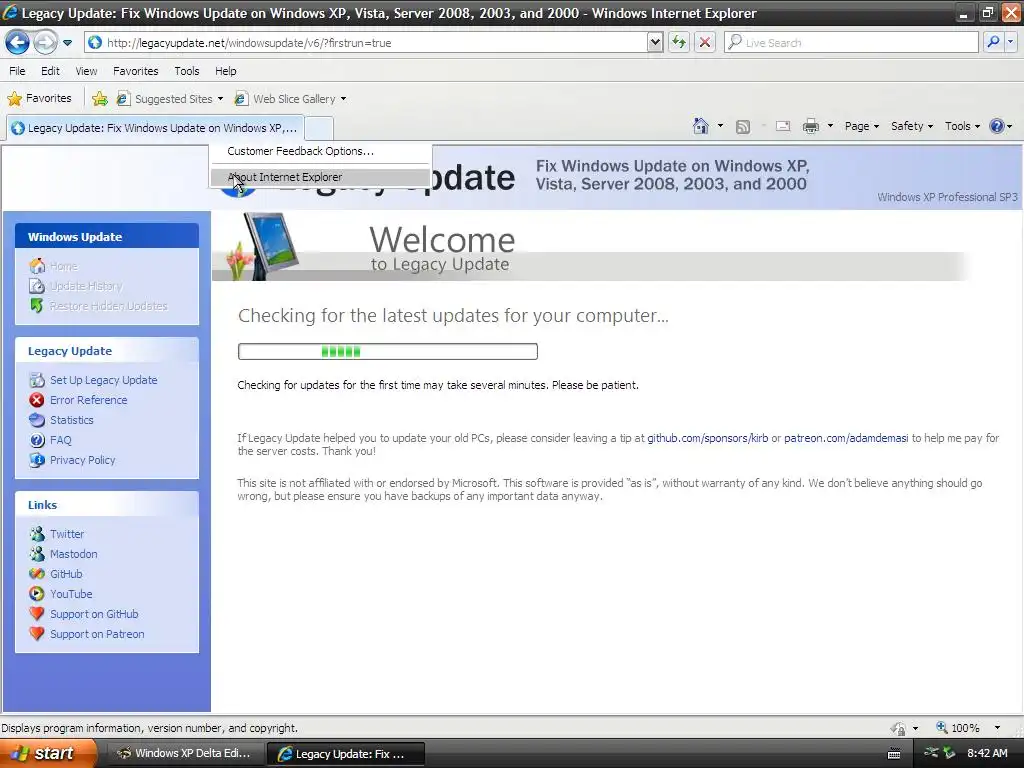
Task: Choose About Internet Explorer menu entry
Action: (x=320, y=177)
